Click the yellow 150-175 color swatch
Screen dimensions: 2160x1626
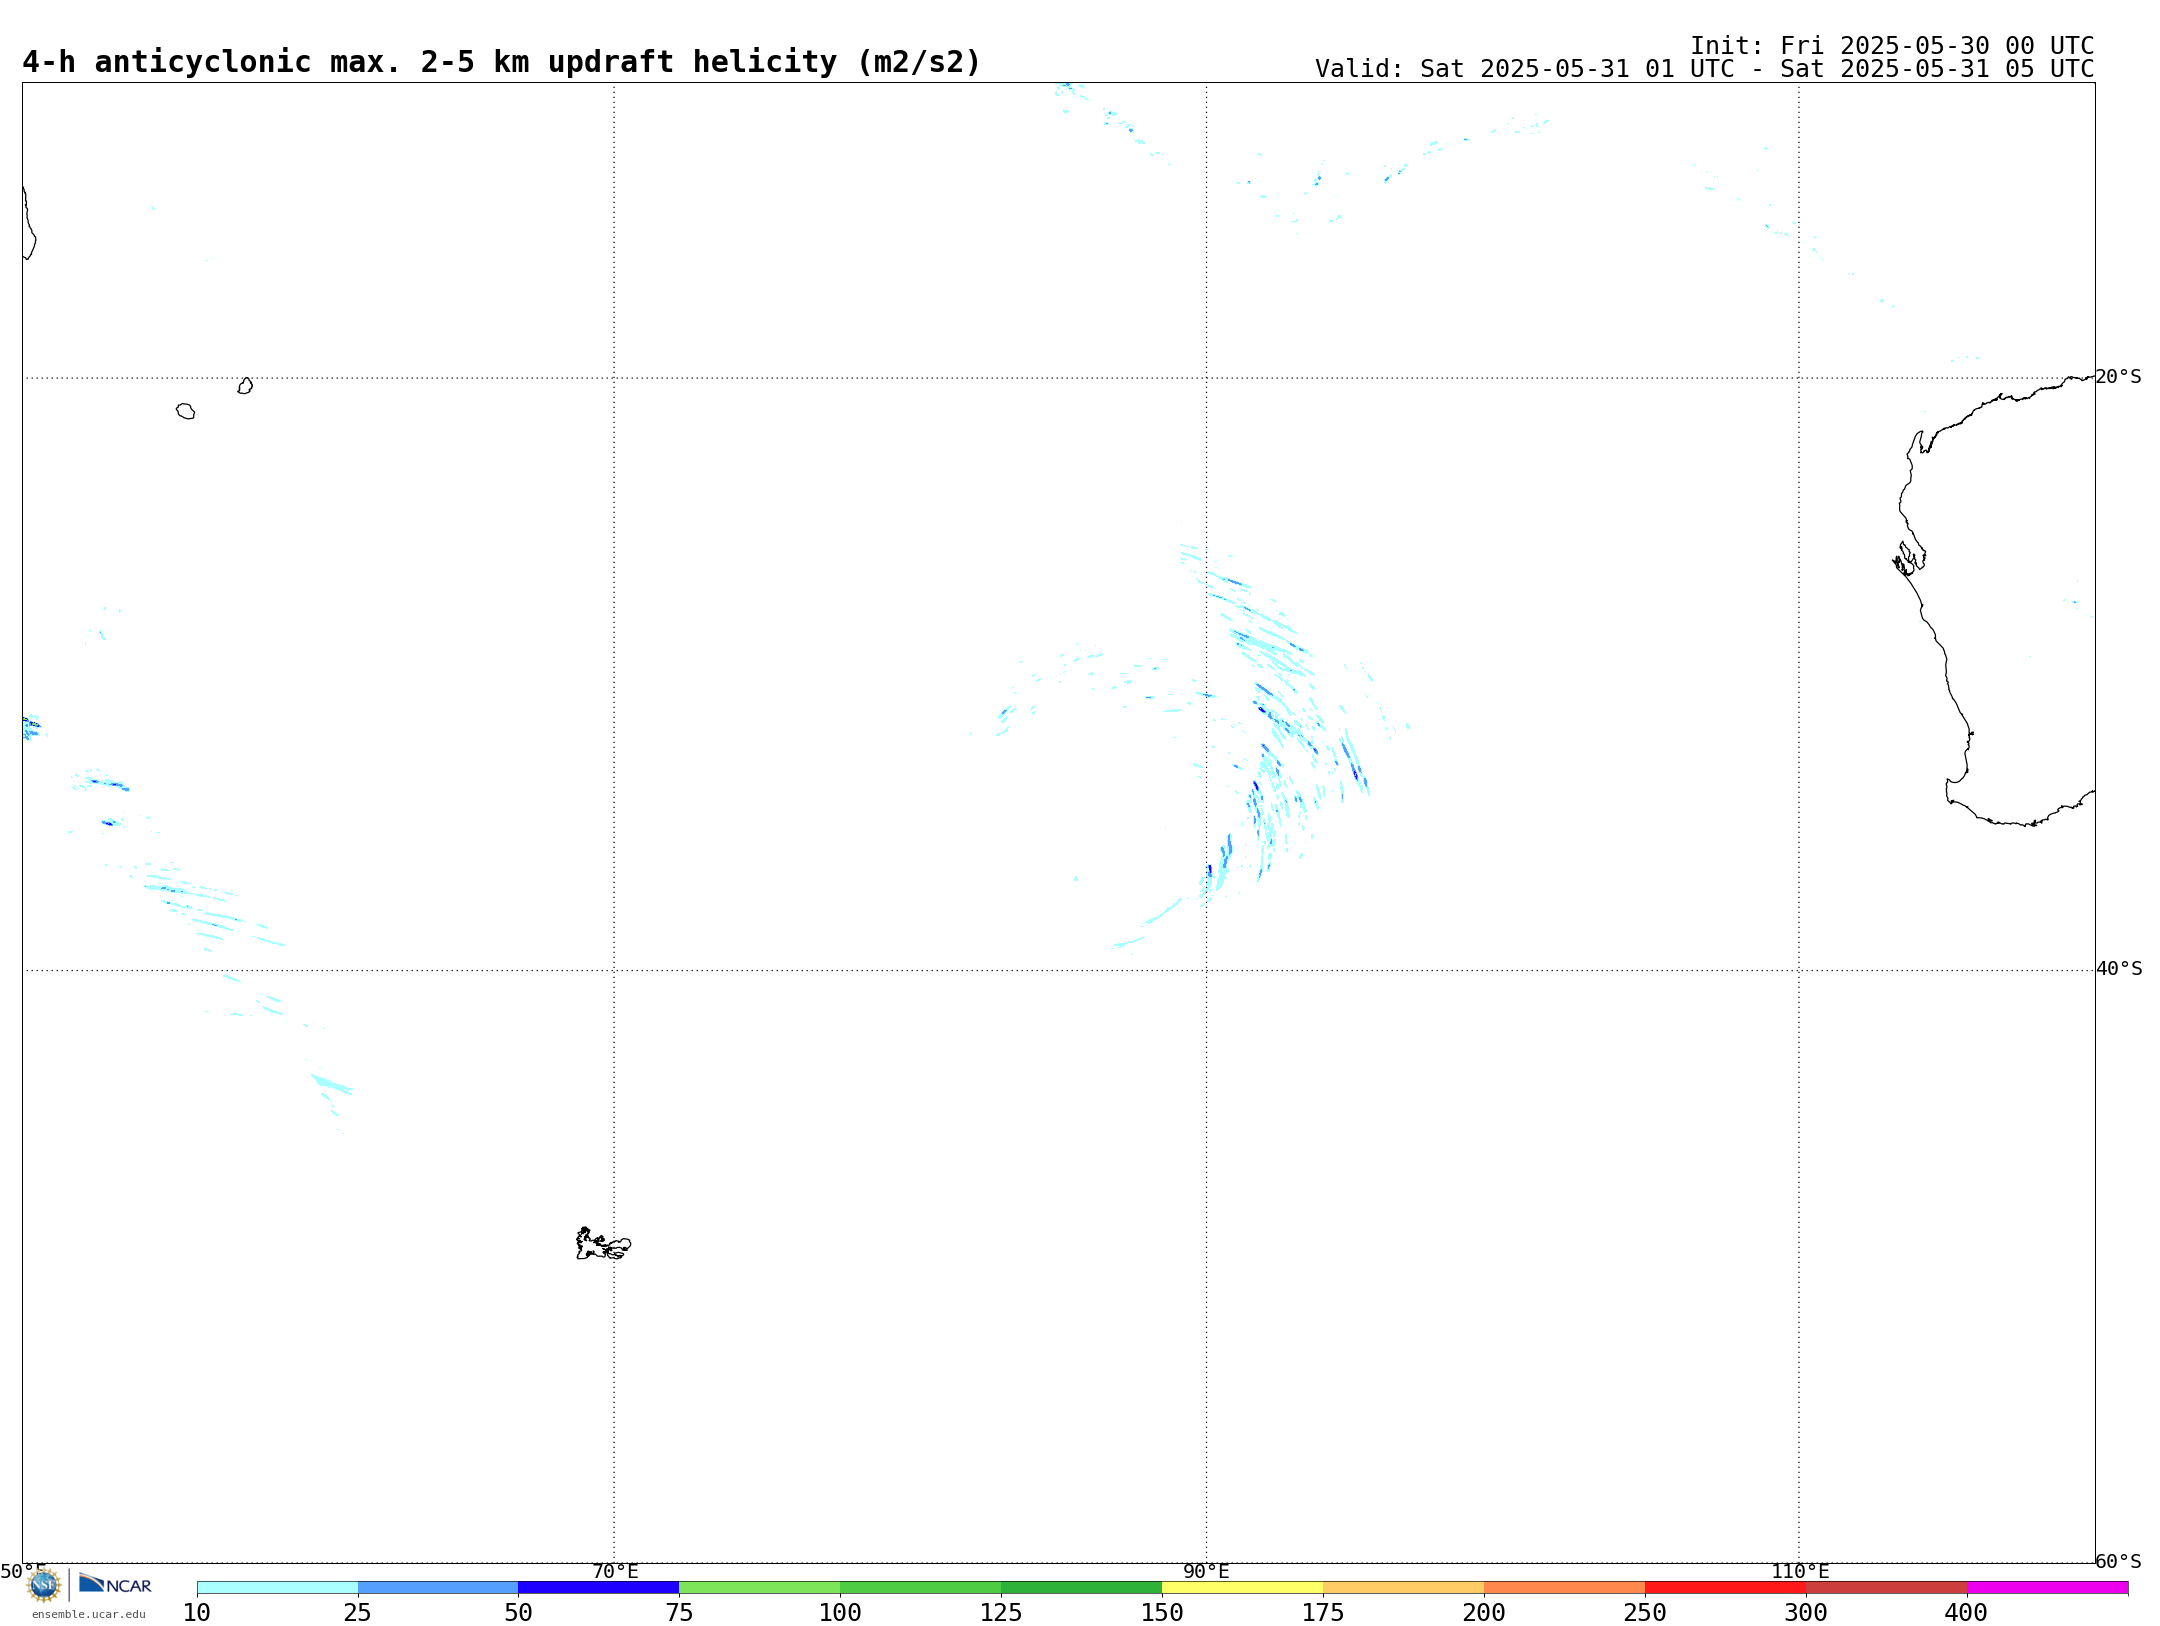[1243, 1588]
